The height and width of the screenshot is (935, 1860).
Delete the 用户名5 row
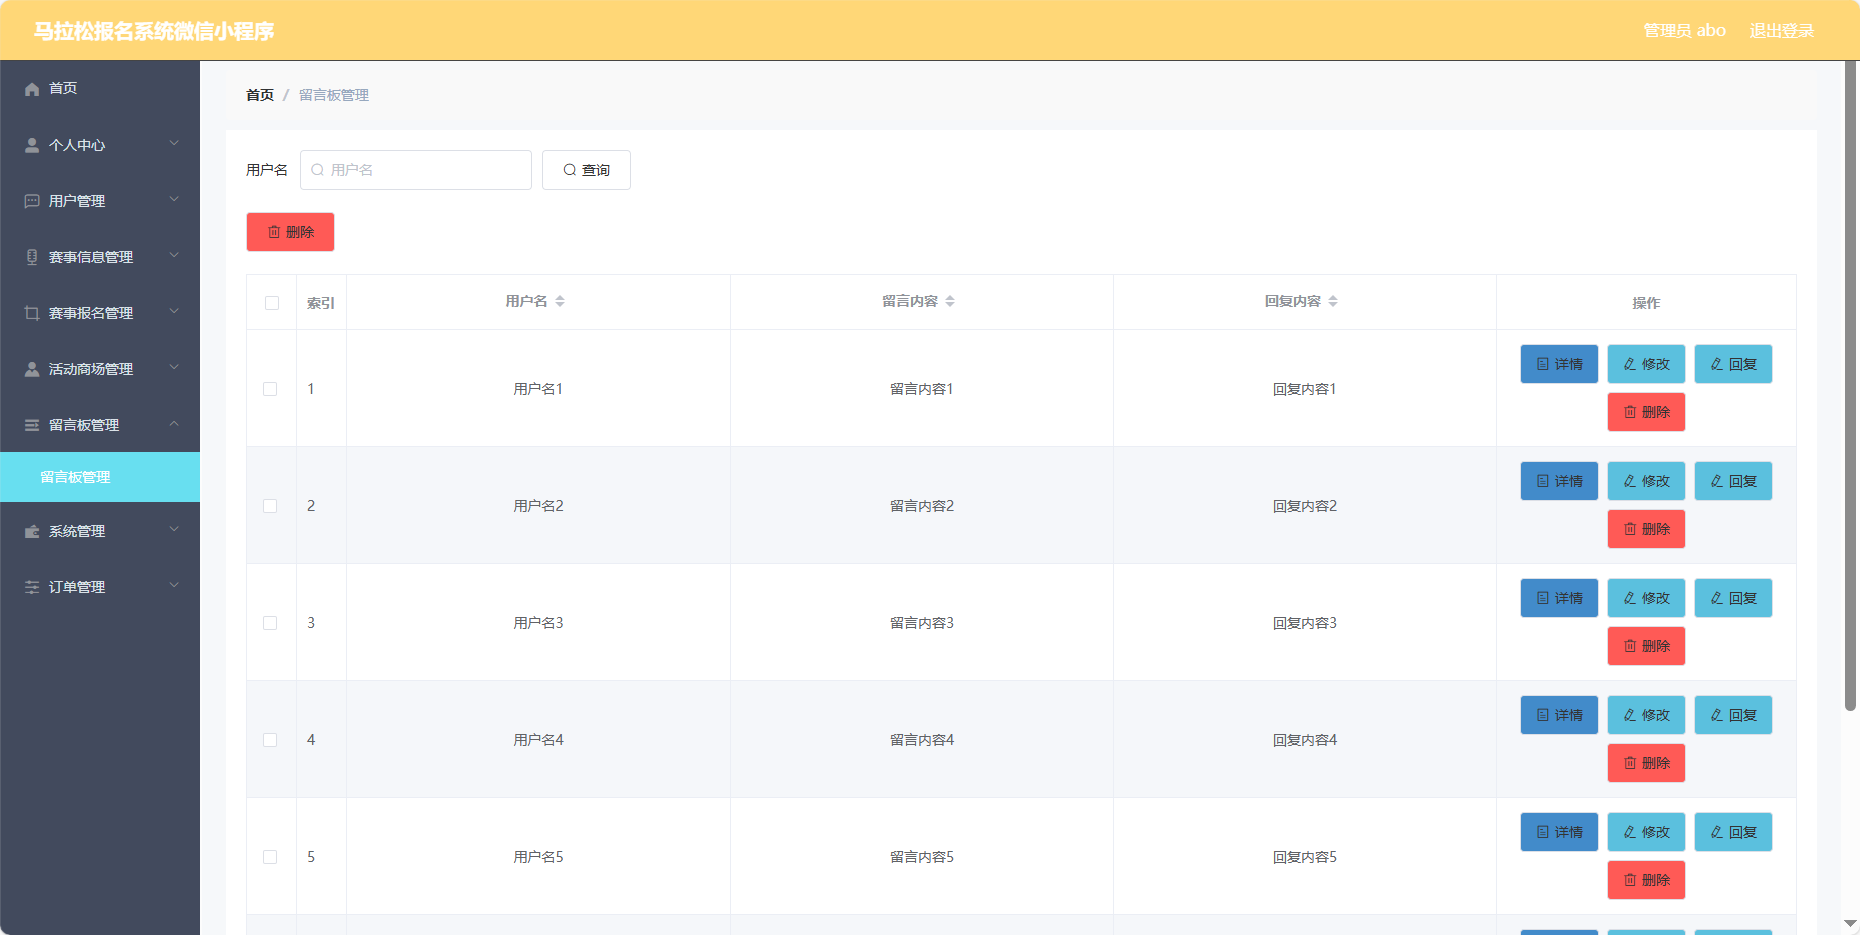1646,880
